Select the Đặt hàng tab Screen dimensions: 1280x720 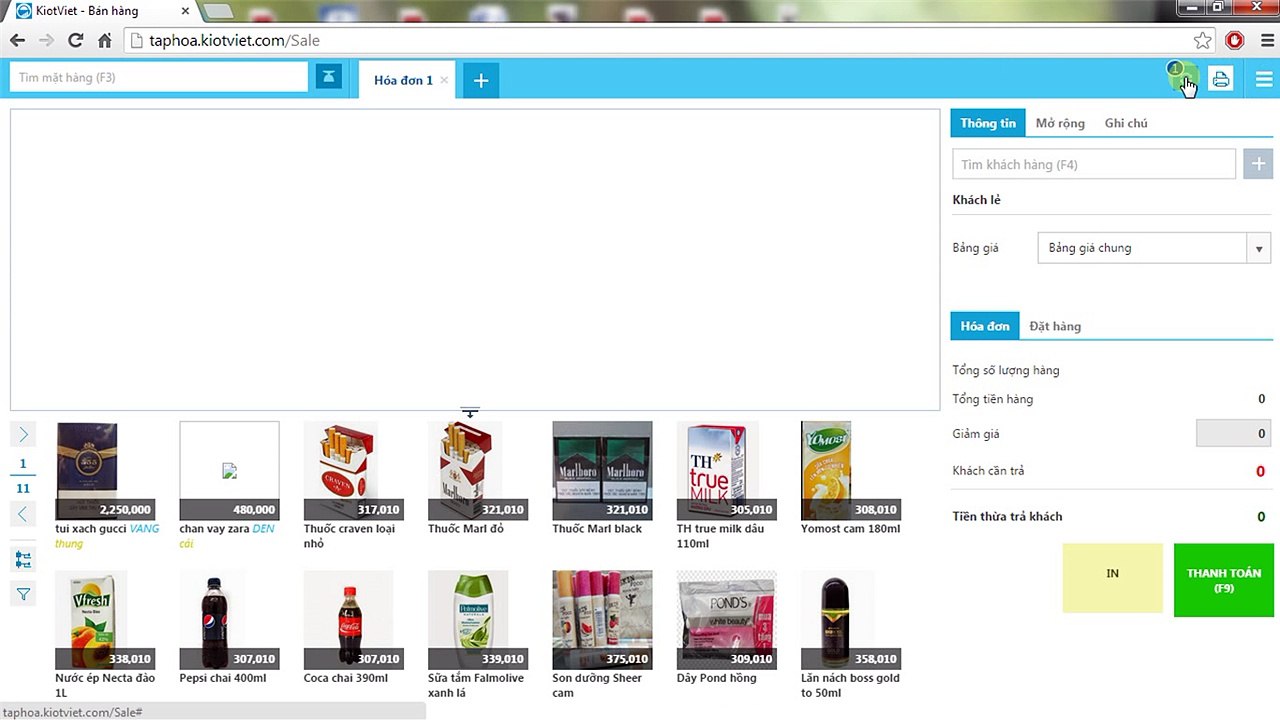tap(1055, 326)
